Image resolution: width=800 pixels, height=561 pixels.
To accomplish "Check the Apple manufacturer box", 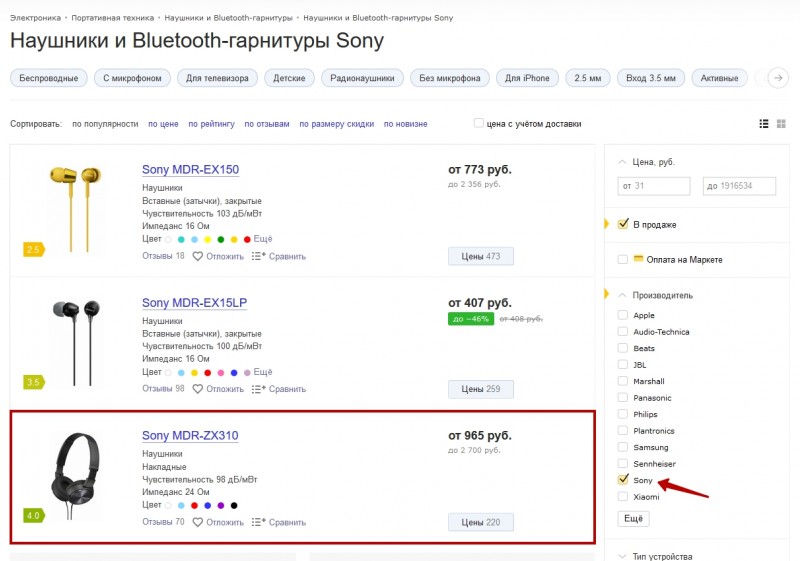I will pos(622,315).
